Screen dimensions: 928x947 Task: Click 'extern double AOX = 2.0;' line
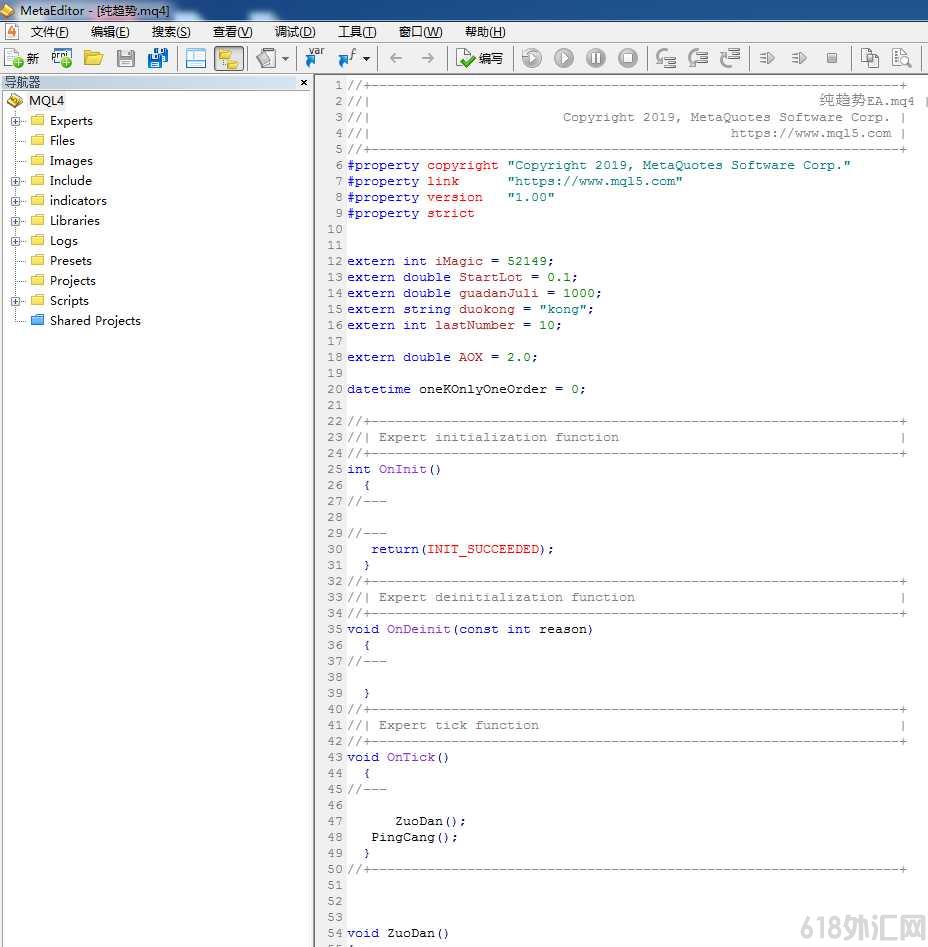point(442,357)
